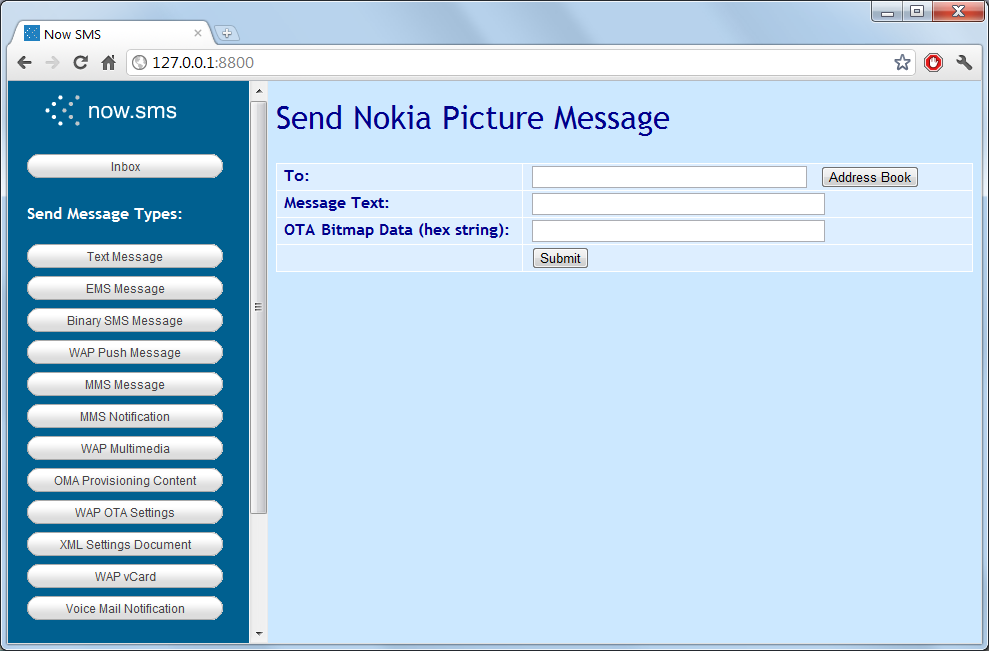Open WAP vCard form
This screenshot has width=989, height=651.
pos(125,577)
